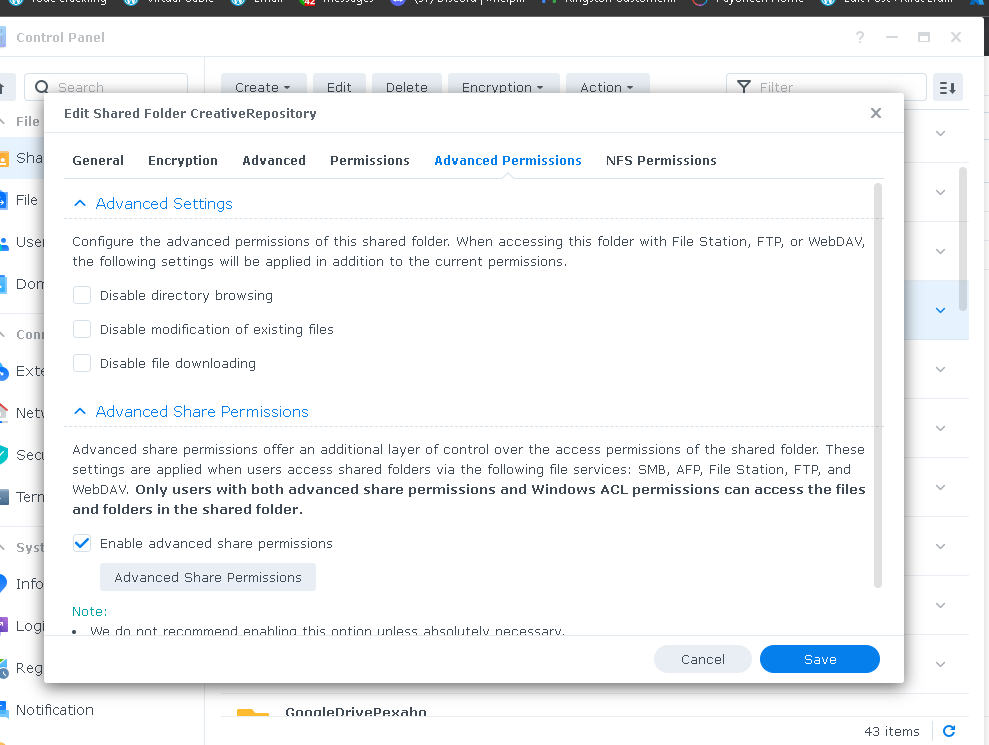Cancel the shared folder edit

coord(703,659)
